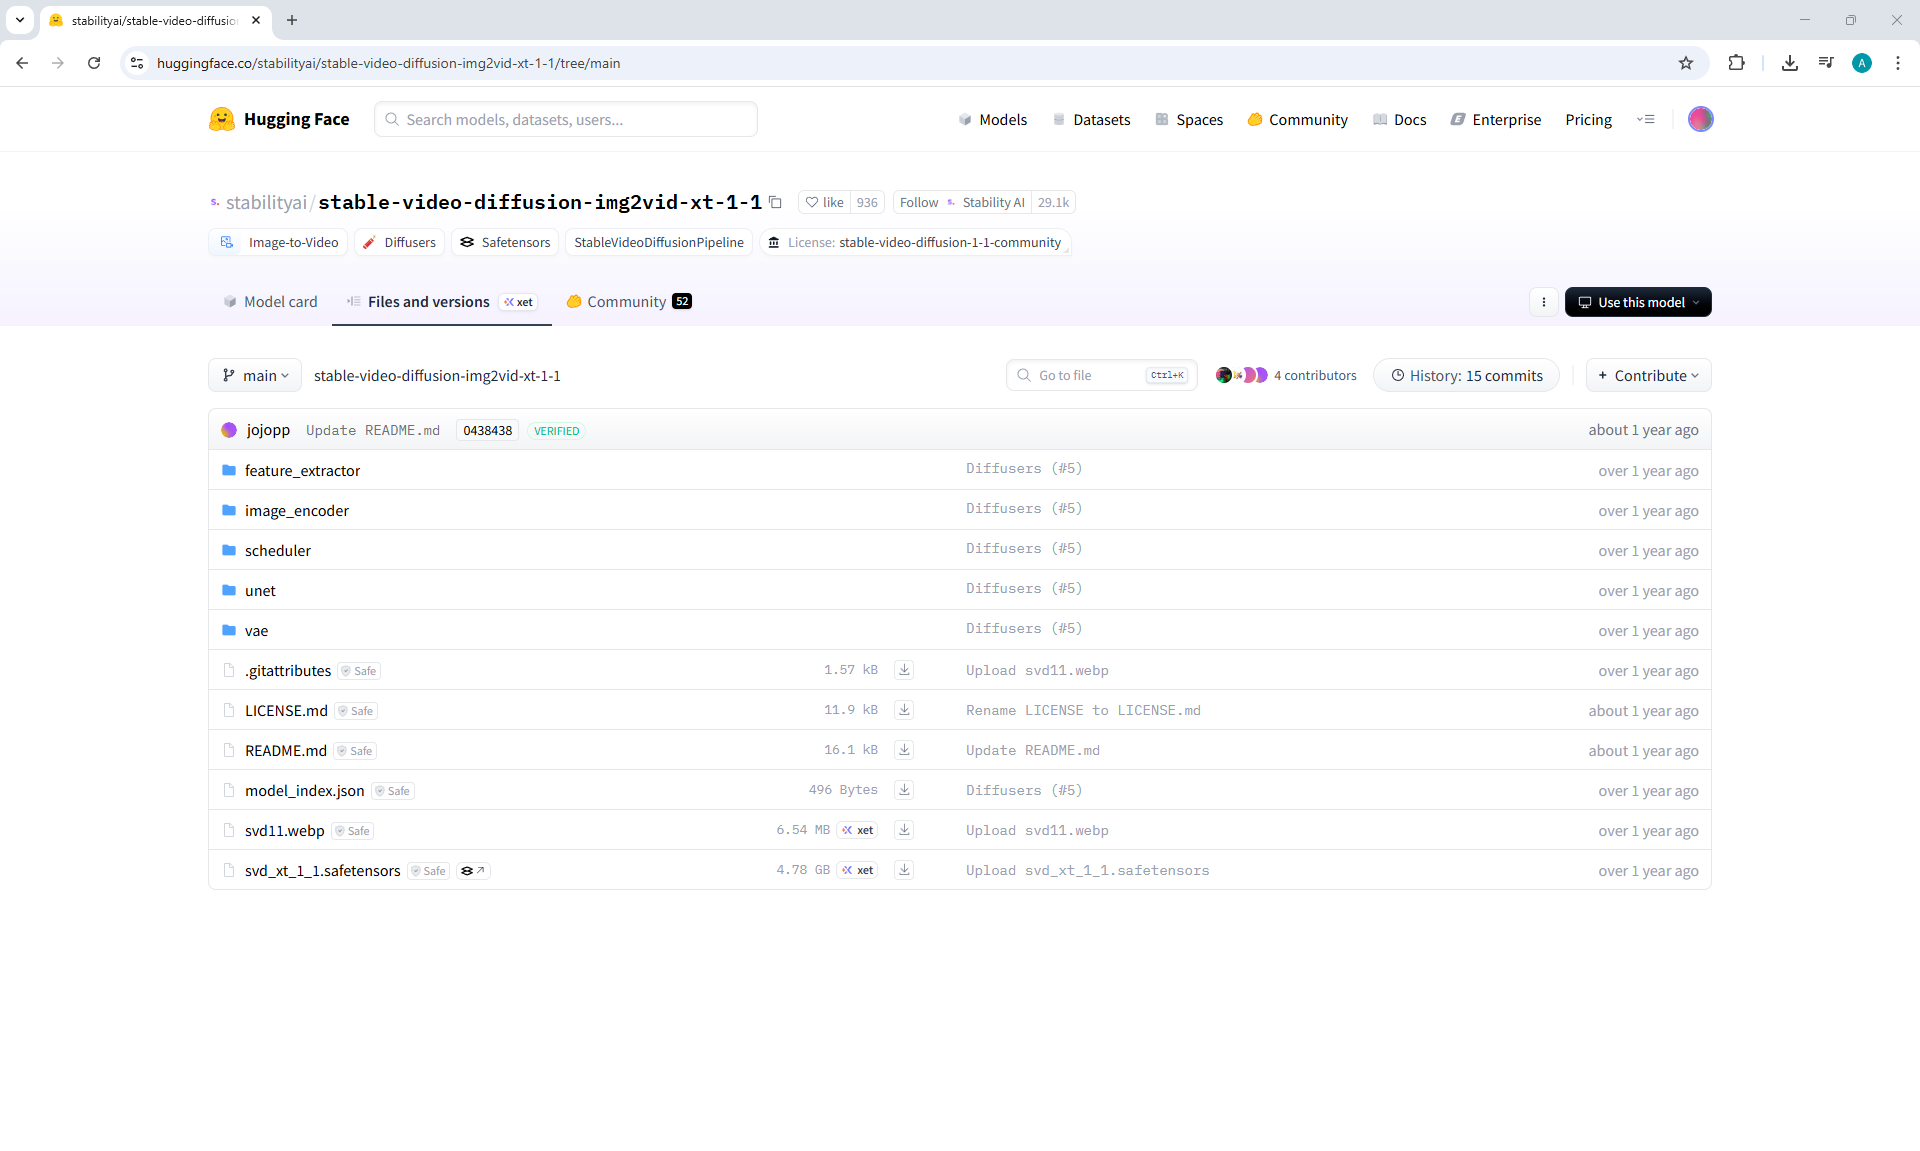1920x1151 pixels.
Task: Open the tab search dropdown arrow
Action: (20, 20)
